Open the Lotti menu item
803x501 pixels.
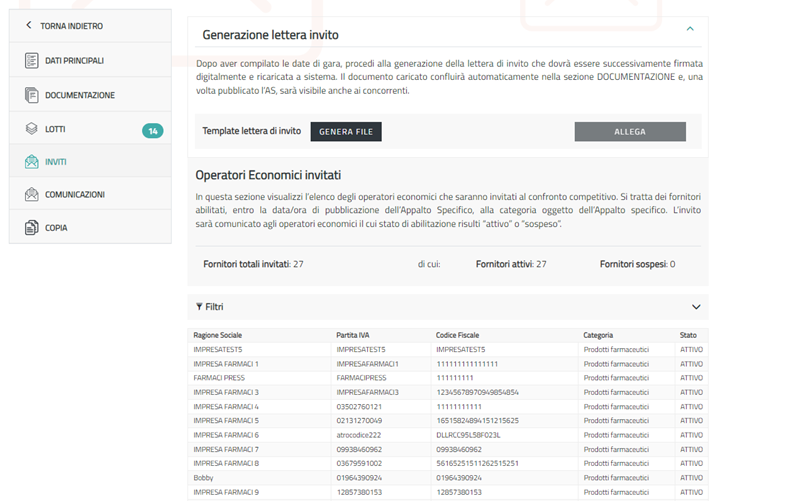[x=55, y=130]
